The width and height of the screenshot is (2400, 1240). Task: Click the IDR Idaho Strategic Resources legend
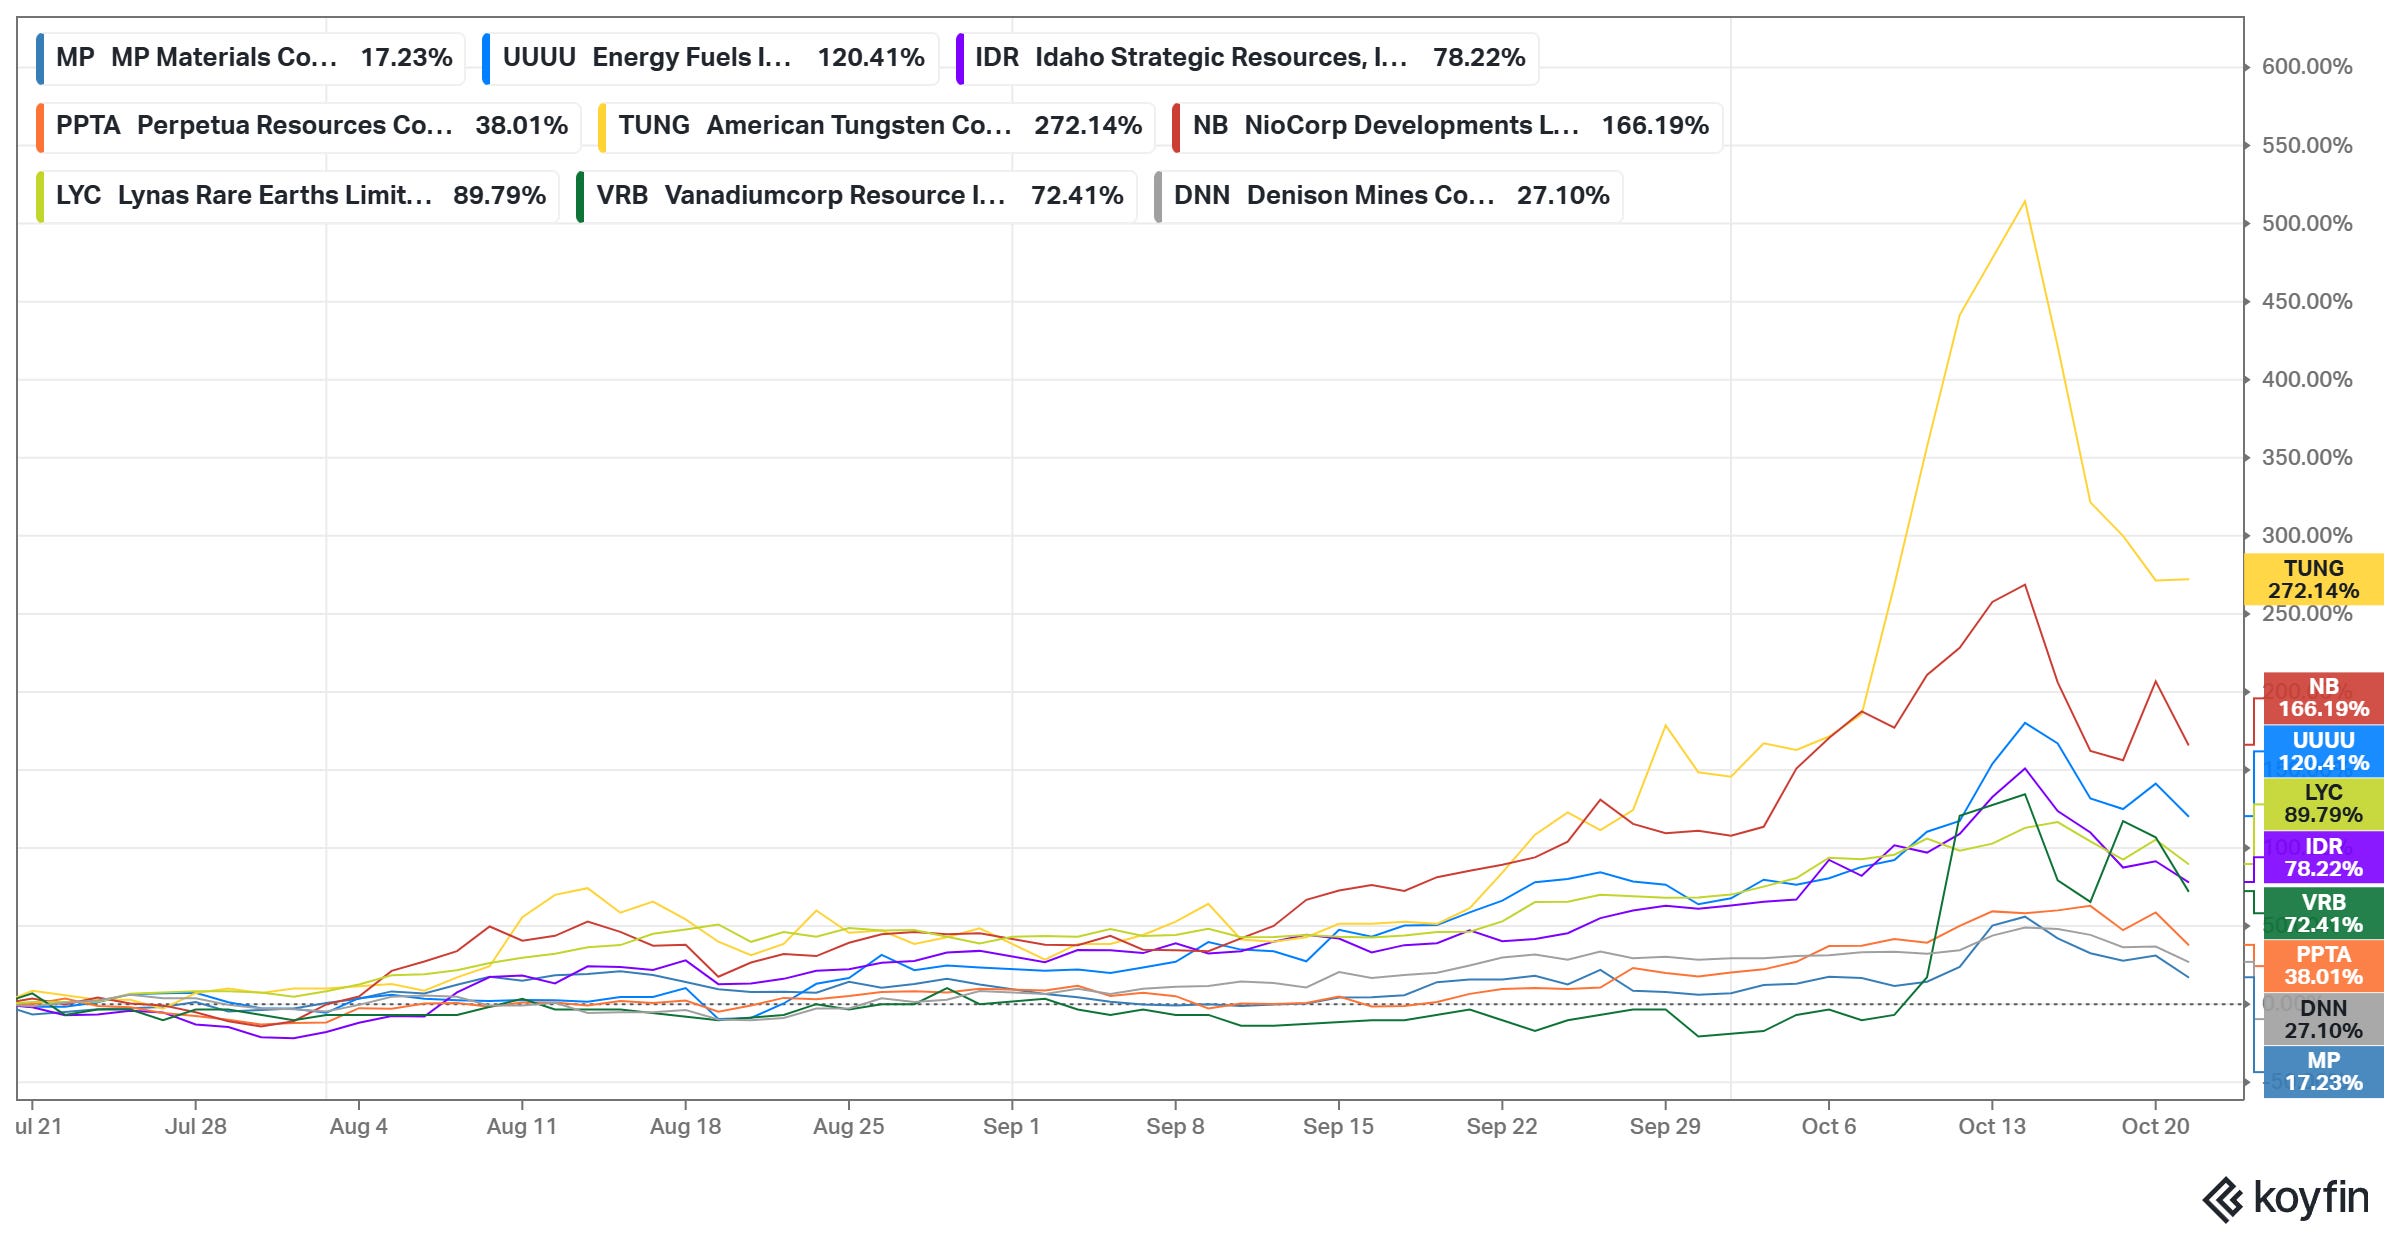tap(1248, 58)
